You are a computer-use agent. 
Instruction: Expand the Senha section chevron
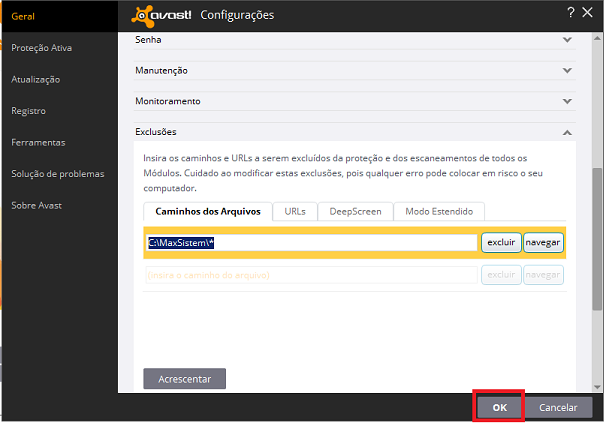[x=567, y=39]
